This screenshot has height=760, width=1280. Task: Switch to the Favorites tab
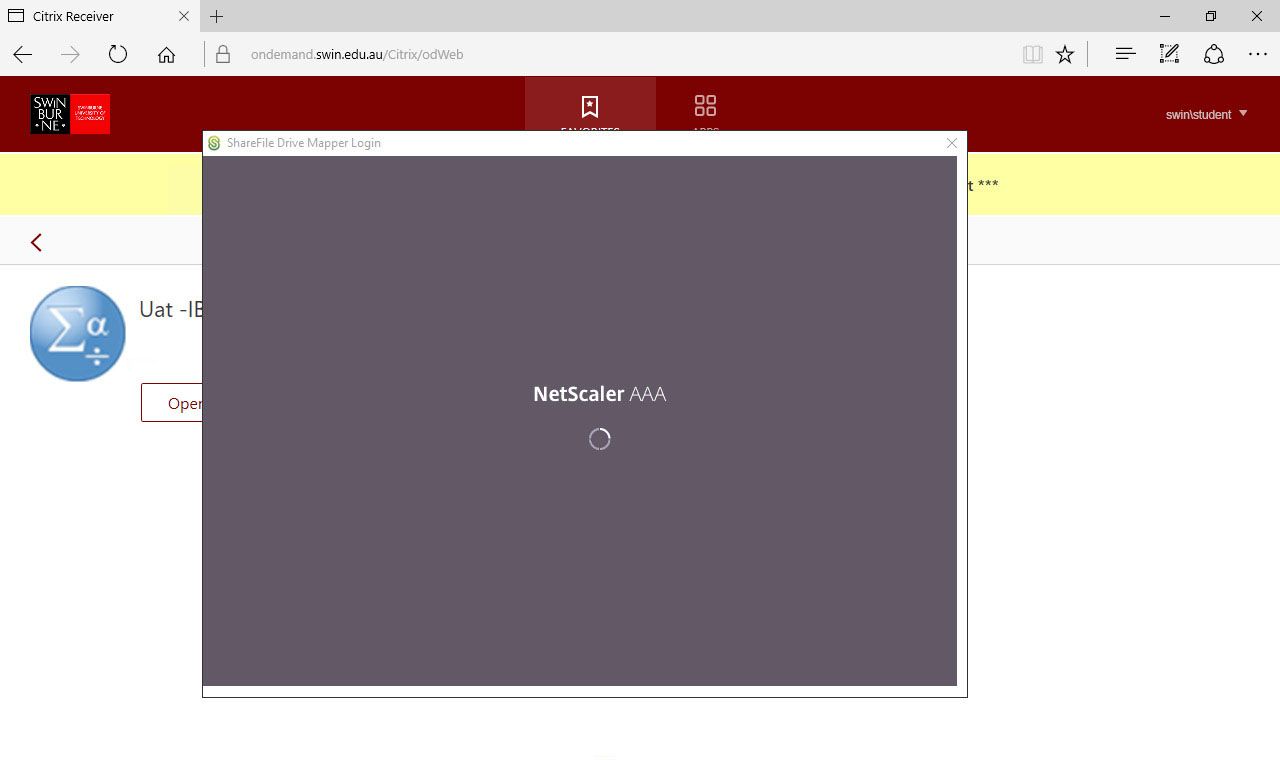(x=590, y=107)
